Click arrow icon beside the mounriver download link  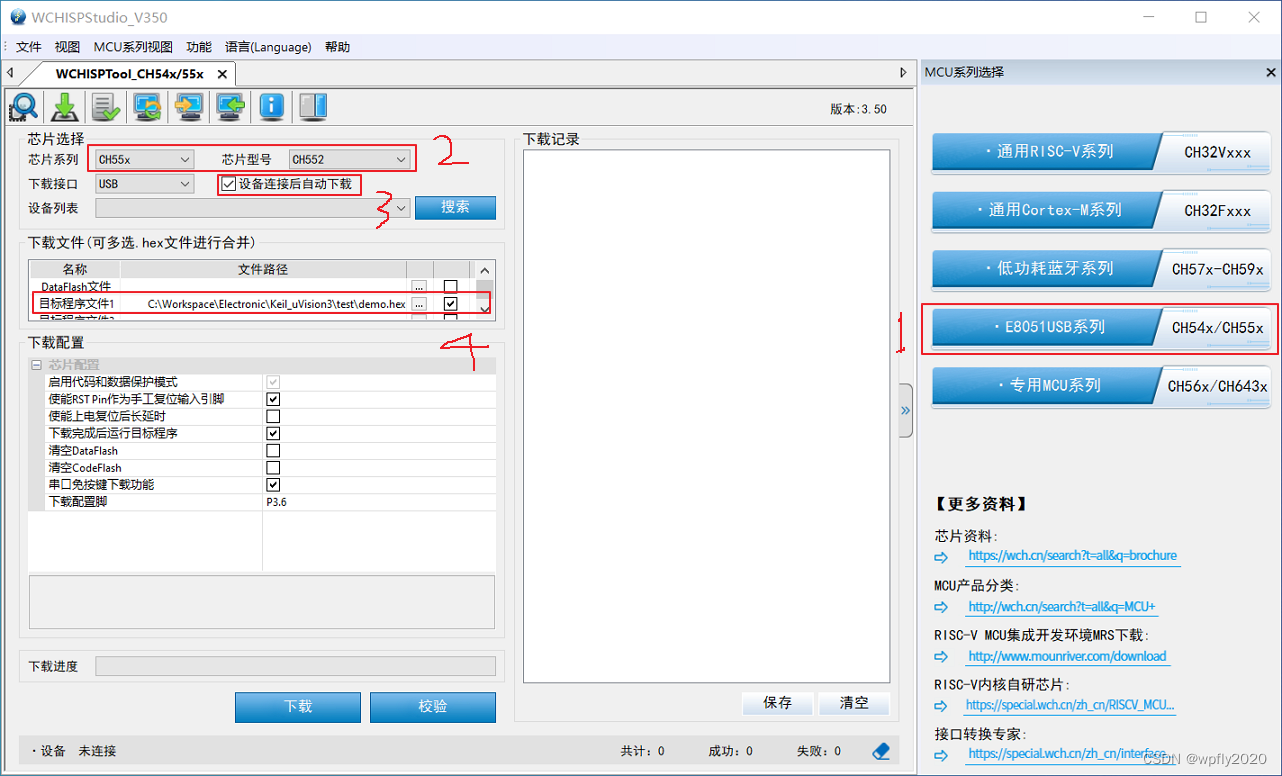point(941,657)
